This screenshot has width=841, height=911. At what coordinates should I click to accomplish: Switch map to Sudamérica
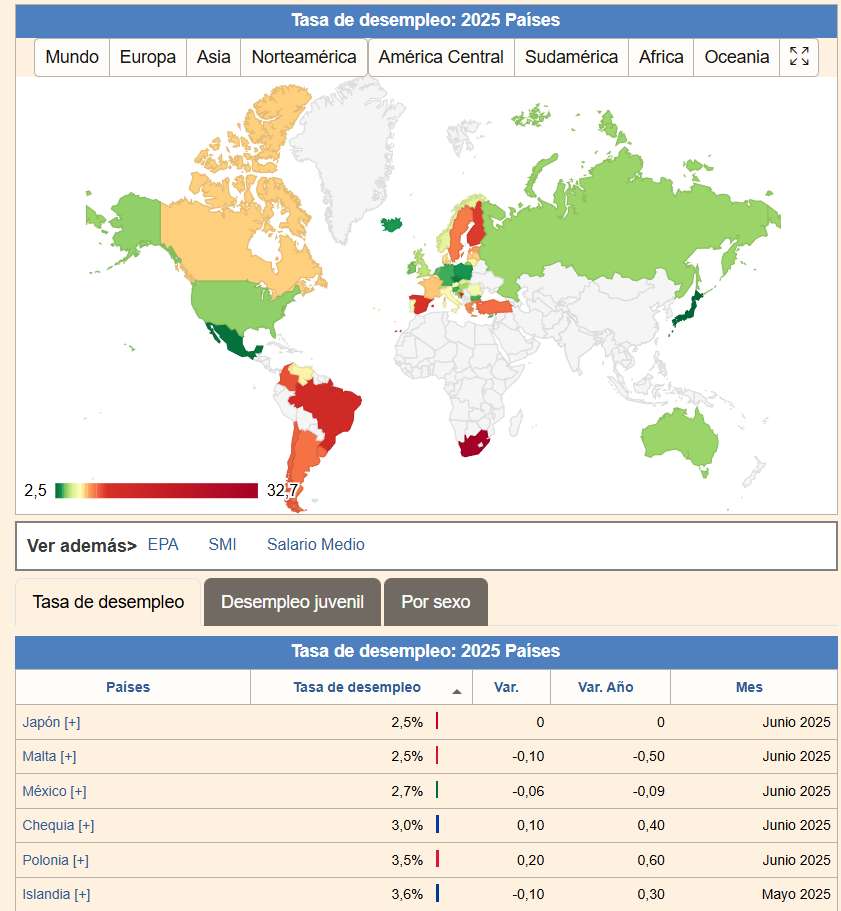[571, 57]
